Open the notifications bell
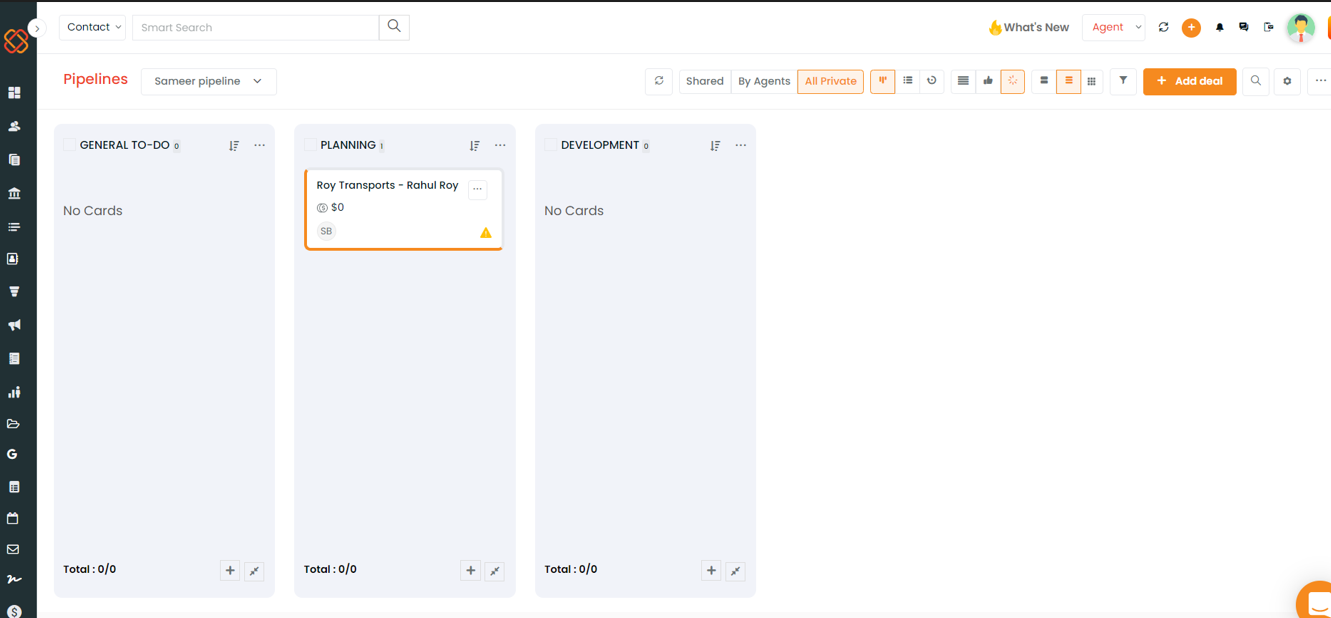 pos(1220,28)
